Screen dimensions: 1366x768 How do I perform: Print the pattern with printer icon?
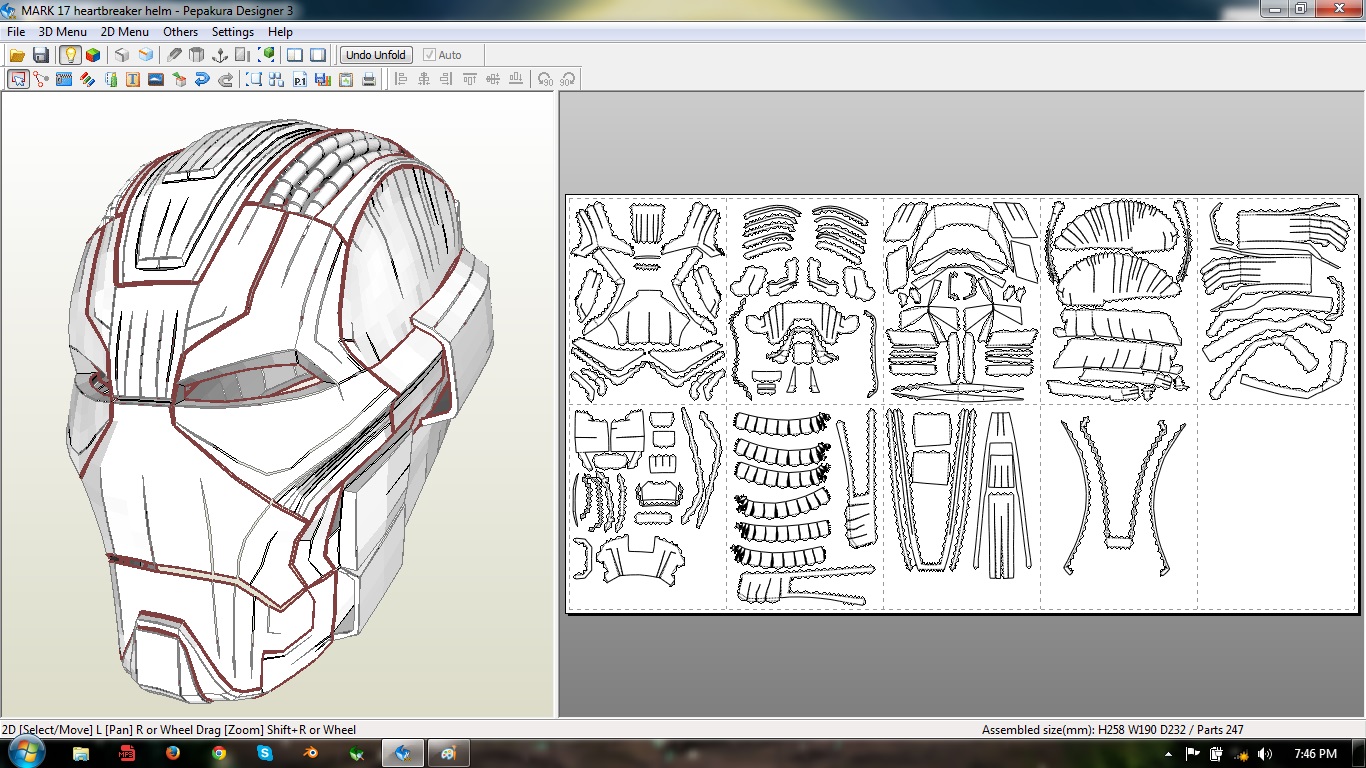369,79
